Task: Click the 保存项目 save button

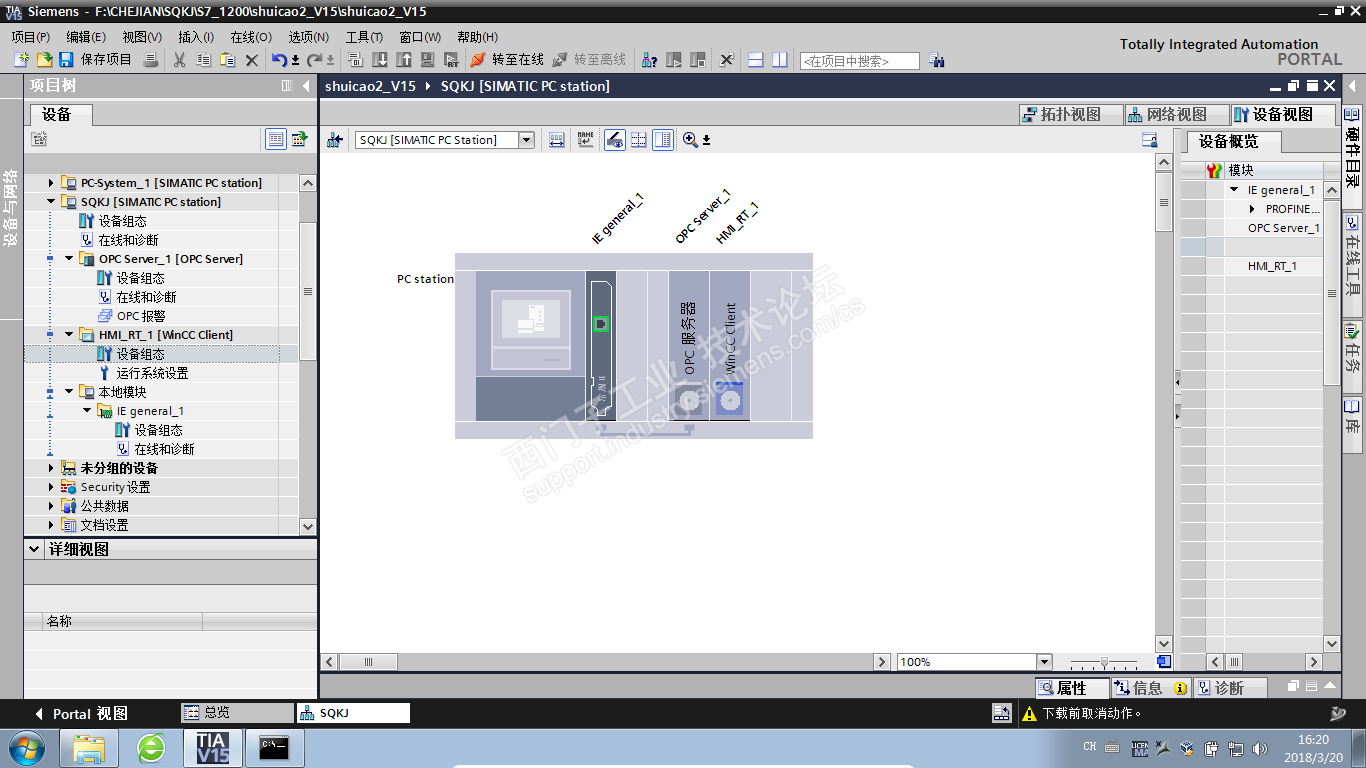Action: [95, 60]
